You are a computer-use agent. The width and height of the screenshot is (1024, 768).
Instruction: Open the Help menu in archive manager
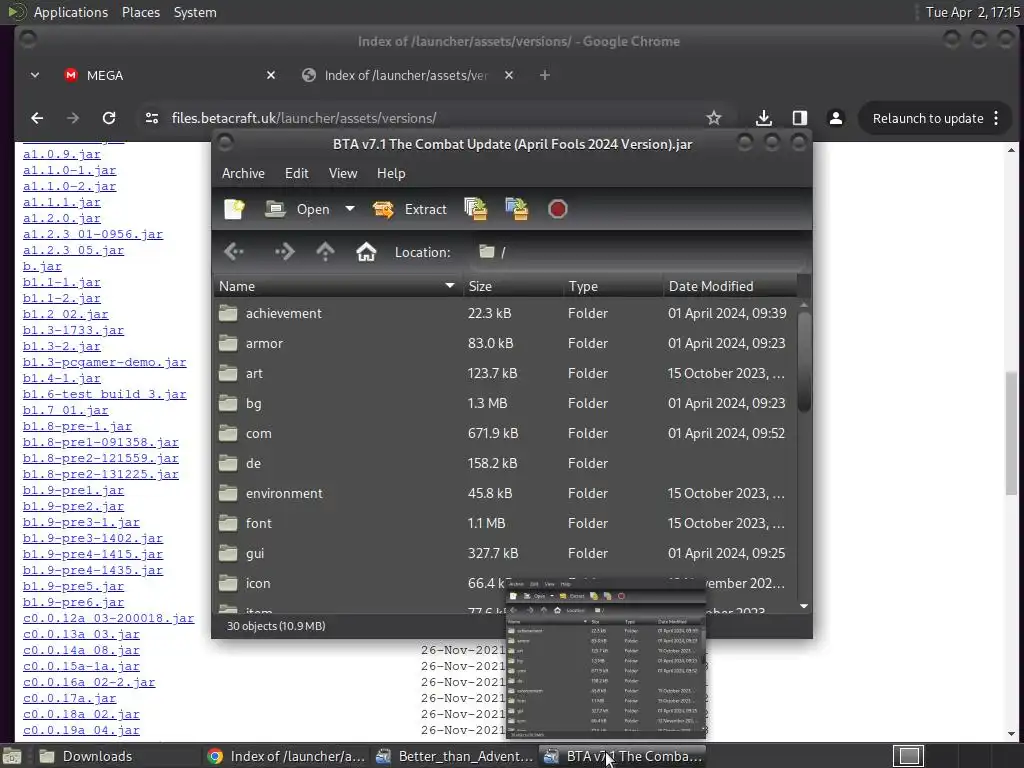tap(391, 173)
